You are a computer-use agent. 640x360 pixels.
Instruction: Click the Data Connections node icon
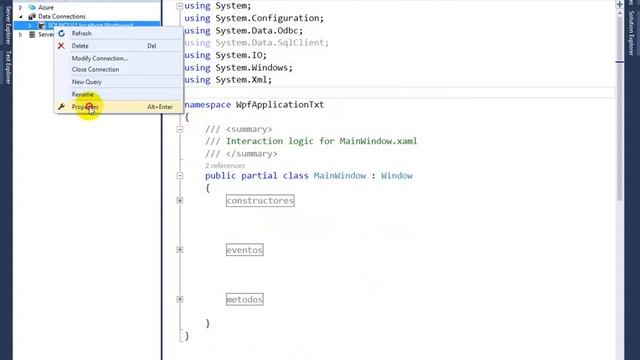click(x=32, y=16)
